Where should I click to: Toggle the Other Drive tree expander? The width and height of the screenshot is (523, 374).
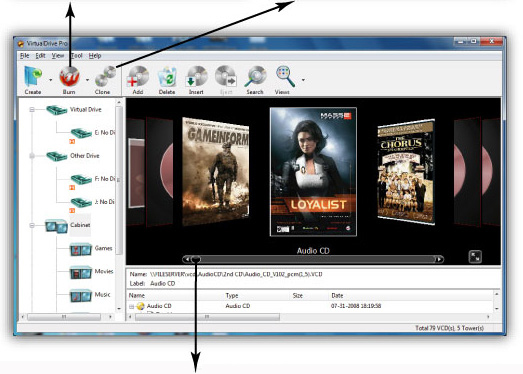click(32, 155)
